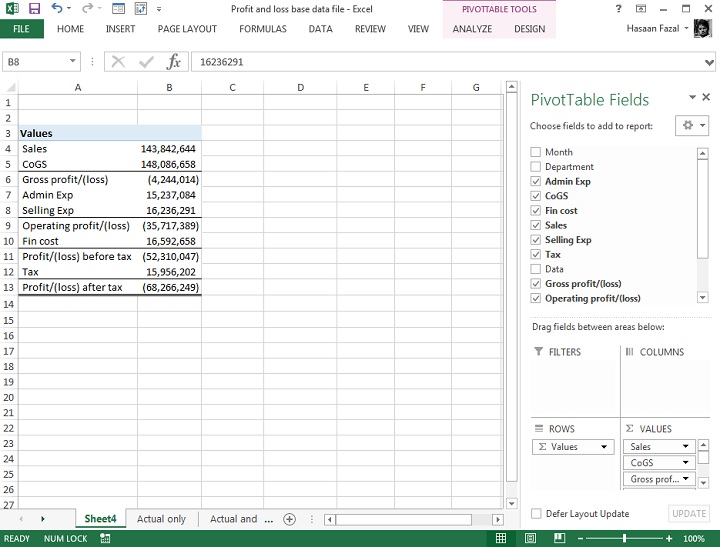Screen dimensions: 720x547
Task: Open the Gross prof... value field dropdown
Action: (x=686, y=479)
